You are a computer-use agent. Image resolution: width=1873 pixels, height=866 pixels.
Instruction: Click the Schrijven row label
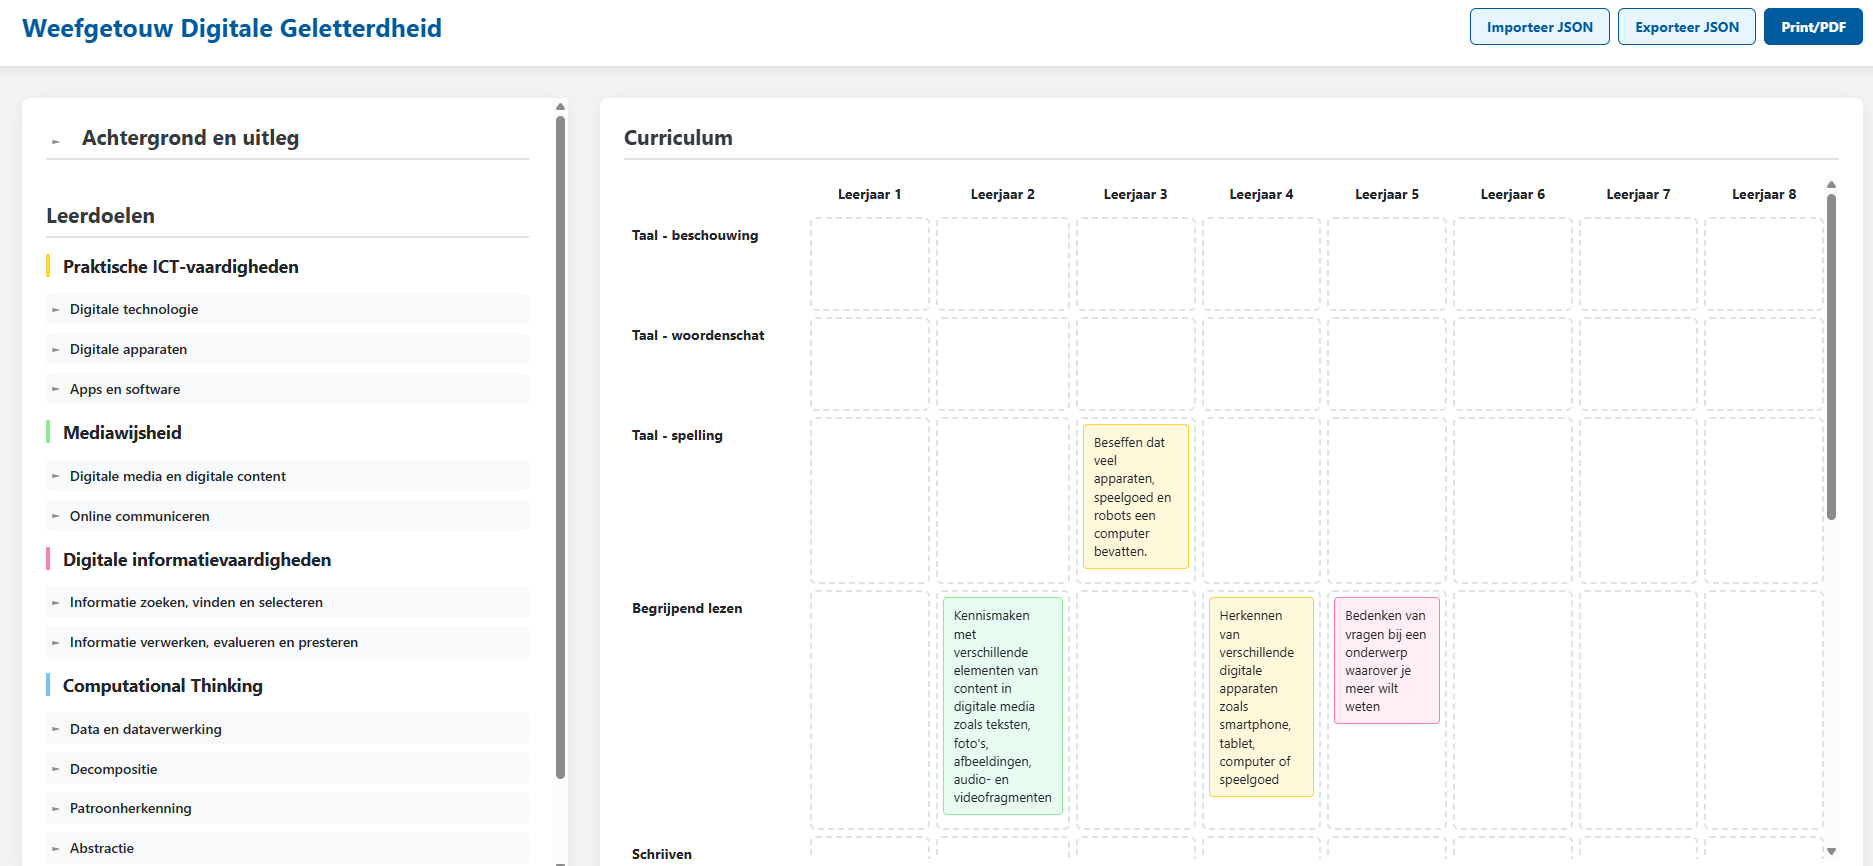662,854
